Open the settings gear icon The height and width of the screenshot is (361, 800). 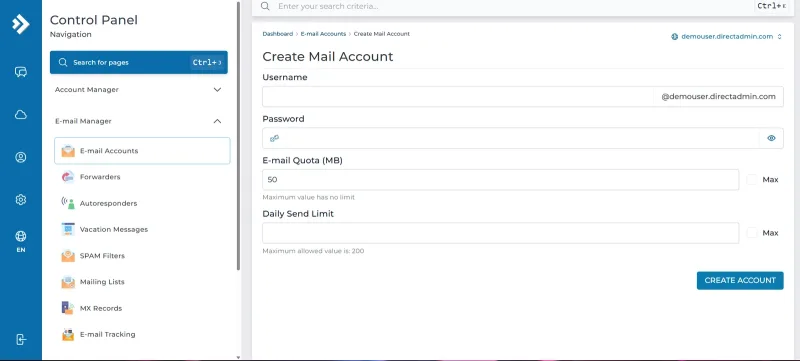pyautogui.click(x=20, y=199)
